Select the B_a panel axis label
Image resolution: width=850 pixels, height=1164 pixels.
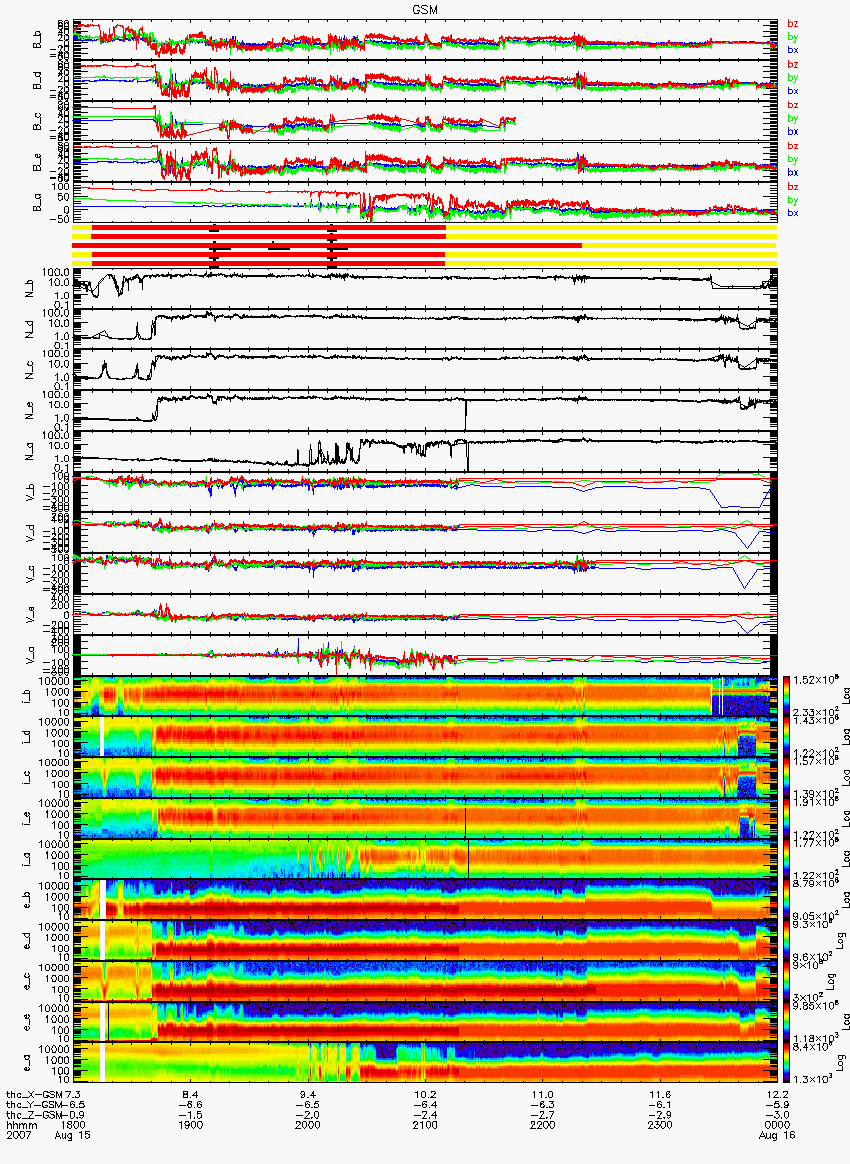(37, 203)
